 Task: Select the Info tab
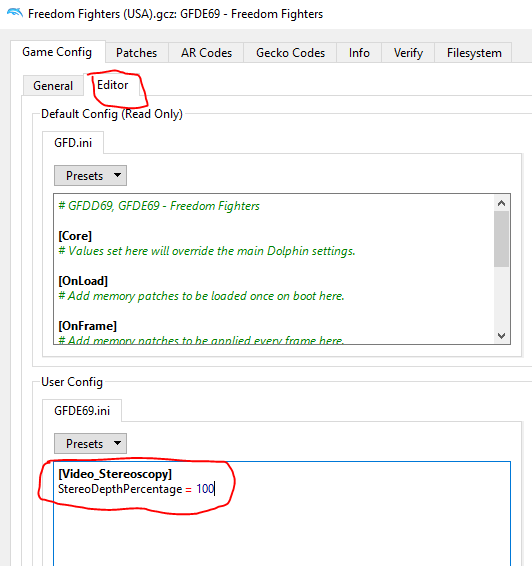click(x=359, y=53)
